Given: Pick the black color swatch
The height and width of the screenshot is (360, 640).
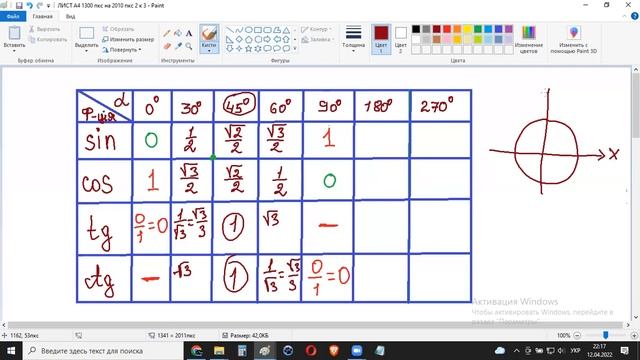Looking at the screenshot, I should (x=416, y=29).
